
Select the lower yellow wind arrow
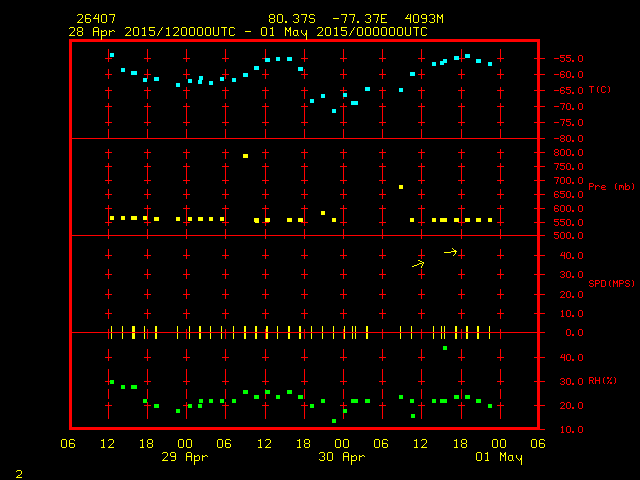[418, 264]
